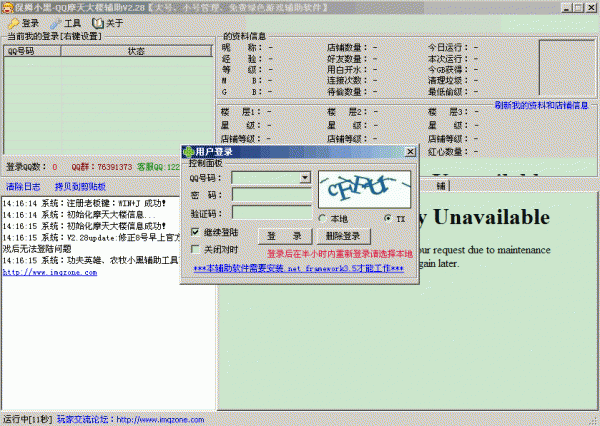Screen dimensions: 600x426
Task: Open the 玩家交流论坛 forum link in the status bar
Action: 130,419
